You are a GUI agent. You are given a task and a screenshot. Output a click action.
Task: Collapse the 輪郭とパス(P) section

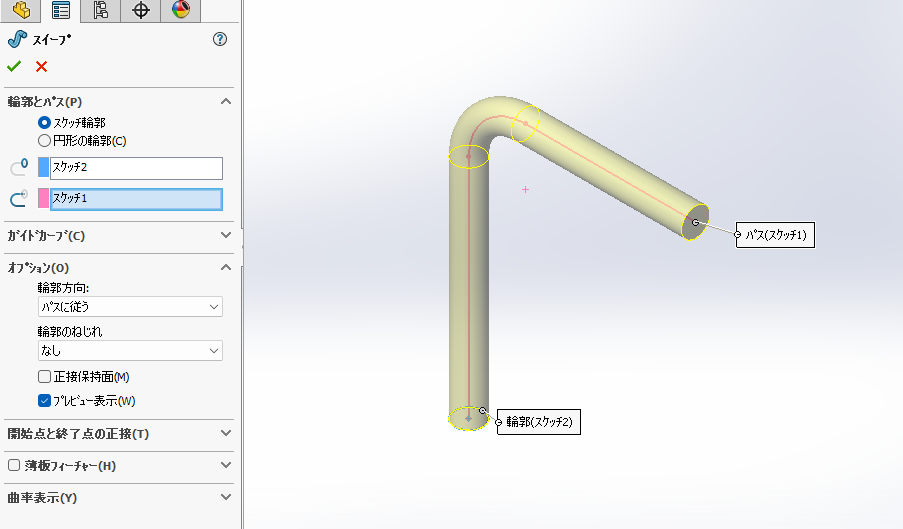pos(226,101)
